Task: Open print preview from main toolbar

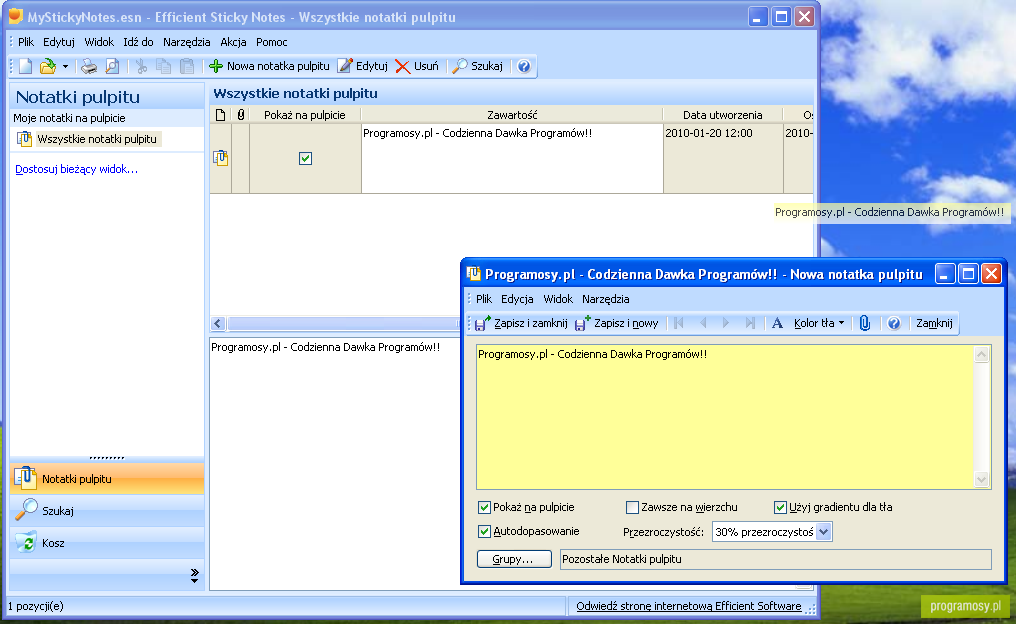Action: click(x=112, y=66)
